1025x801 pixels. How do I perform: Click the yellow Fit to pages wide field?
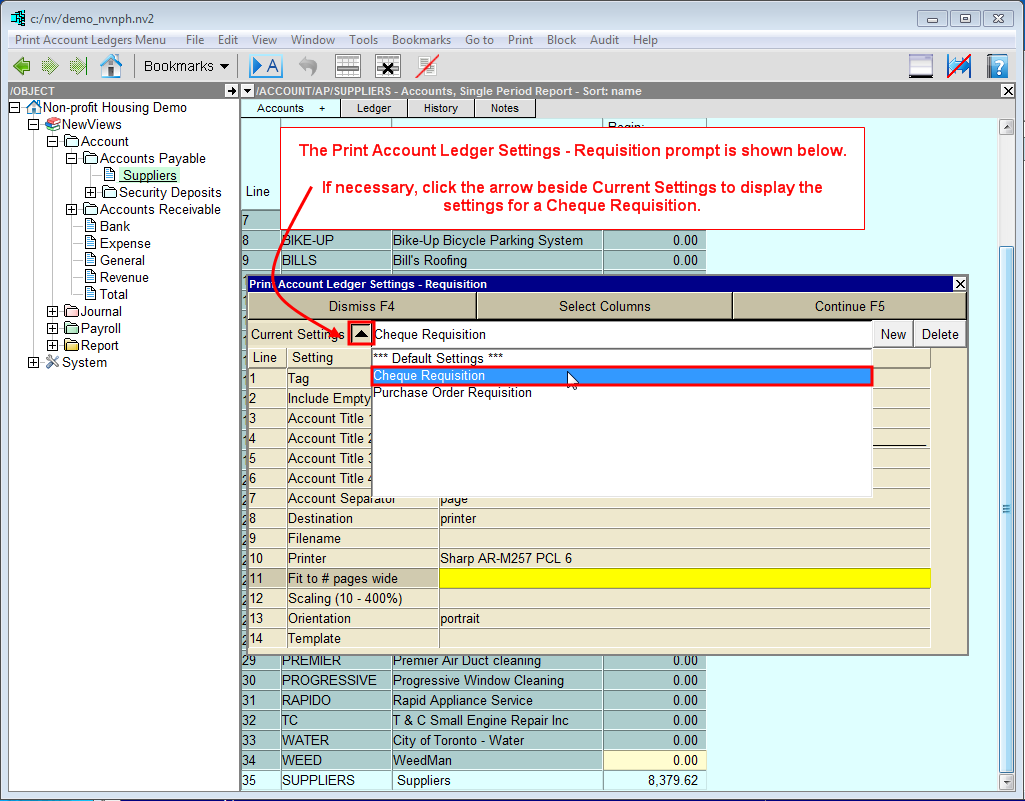(684, 578)
